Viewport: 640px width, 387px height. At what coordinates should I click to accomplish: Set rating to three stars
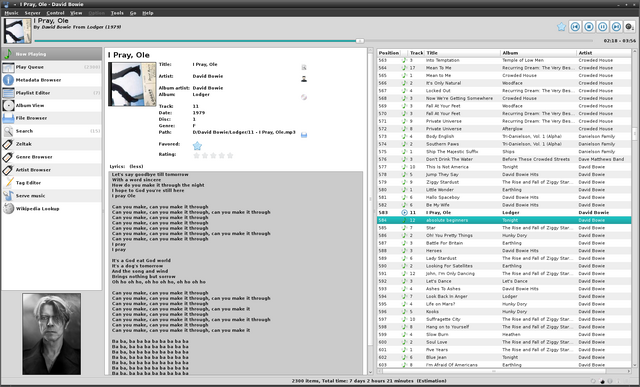pos(213,156)
